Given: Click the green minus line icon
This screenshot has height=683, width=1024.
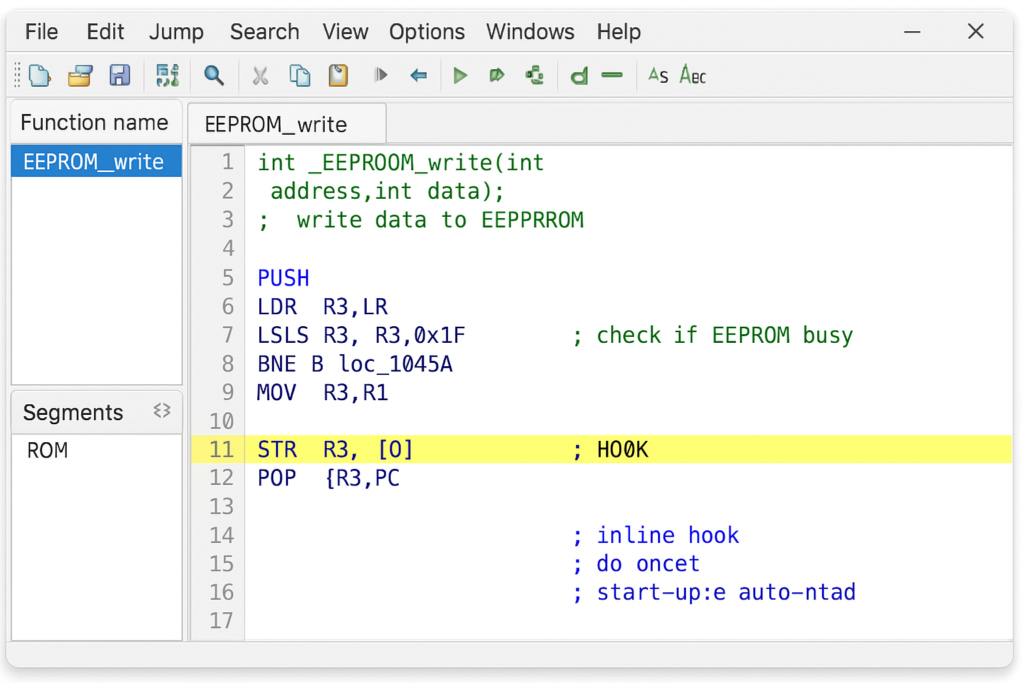Looking at the screenshot, I should click(612, 76).
